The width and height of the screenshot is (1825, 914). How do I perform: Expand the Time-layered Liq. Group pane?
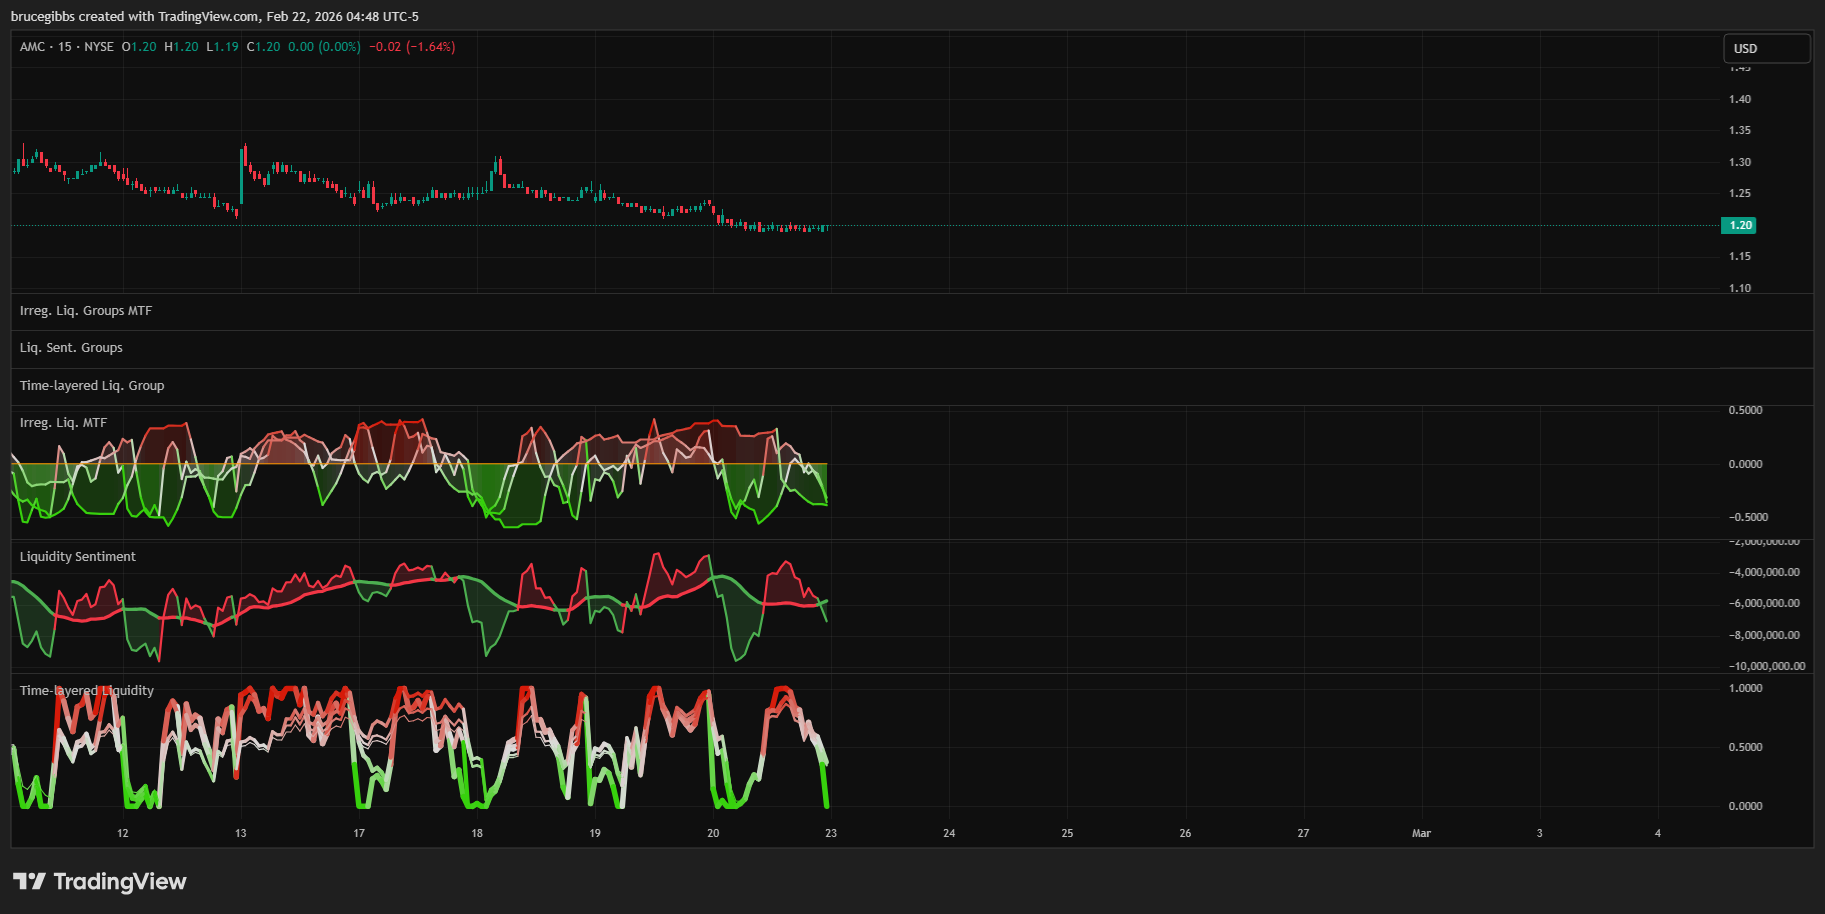(x=92, y=386)
